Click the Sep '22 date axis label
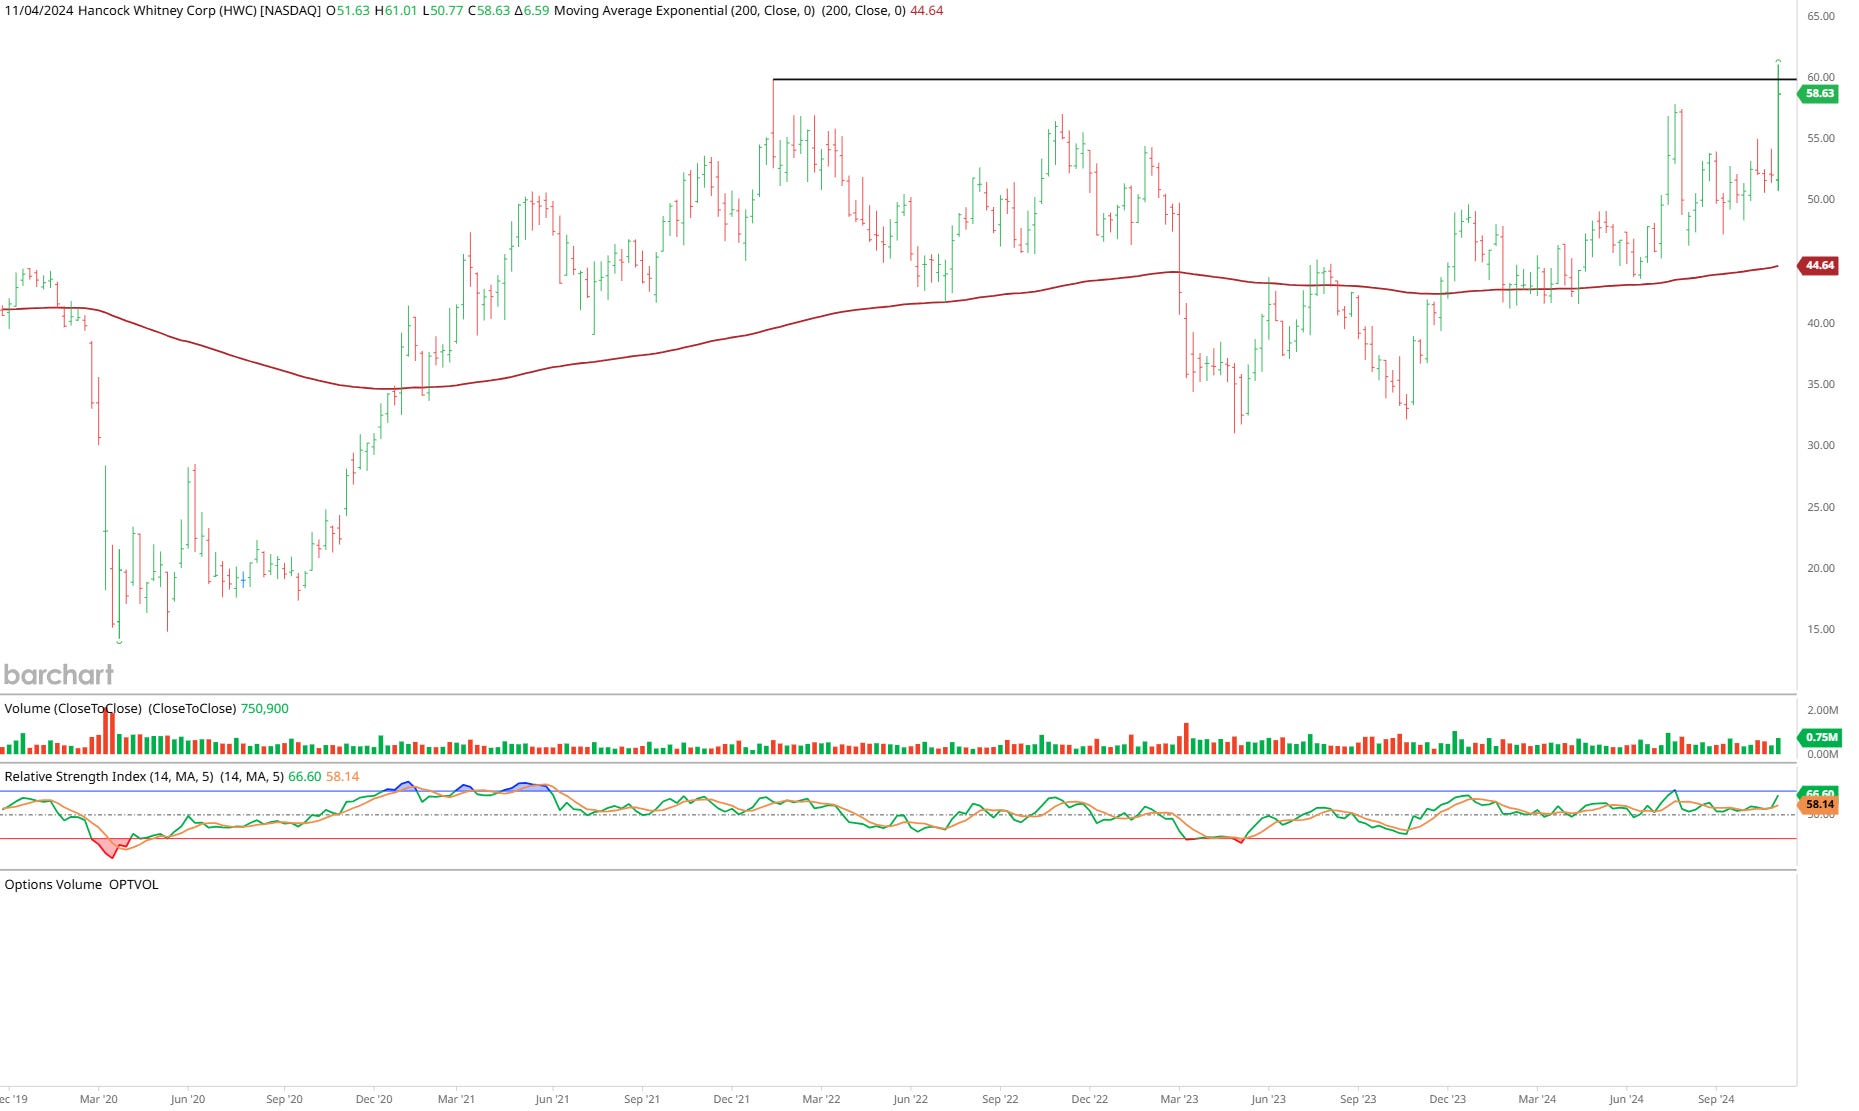1859x1111 pixels. [1000, 1099]
